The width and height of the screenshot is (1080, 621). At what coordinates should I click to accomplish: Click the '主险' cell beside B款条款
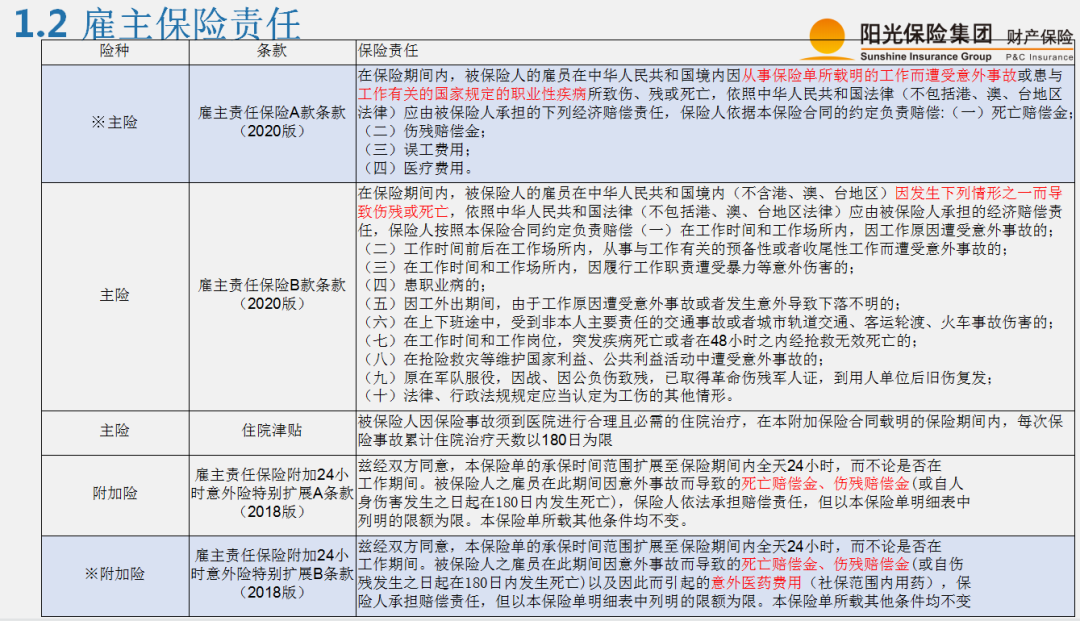pyautogui.click(x=115, y=295)
